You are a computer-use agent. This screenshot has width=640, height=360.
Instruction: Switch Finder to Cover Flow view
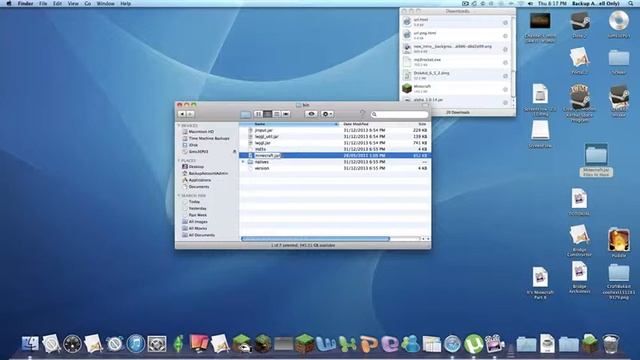pyautogui.click(x=286, y=114)
